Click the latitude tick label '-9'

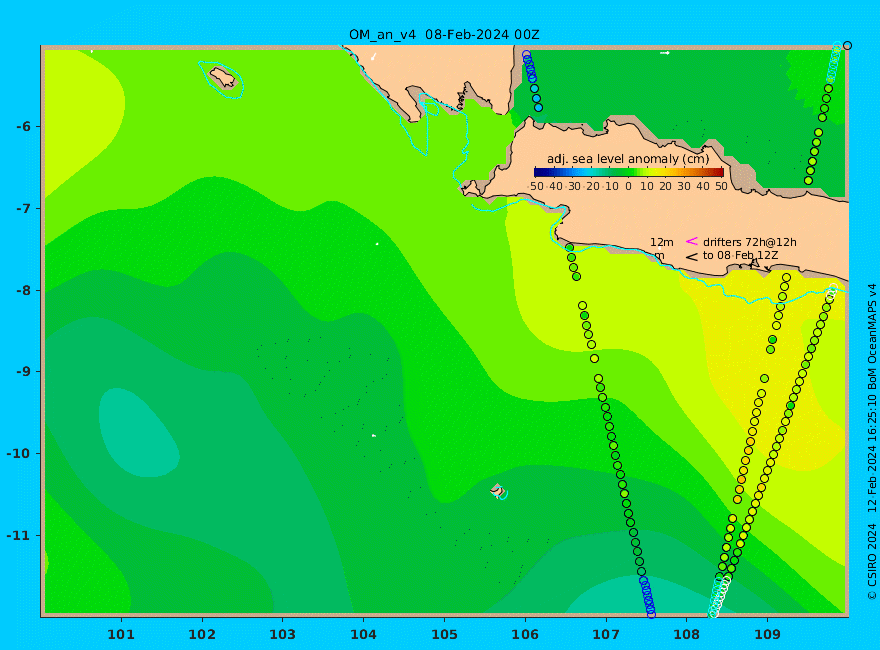[23, 372]
